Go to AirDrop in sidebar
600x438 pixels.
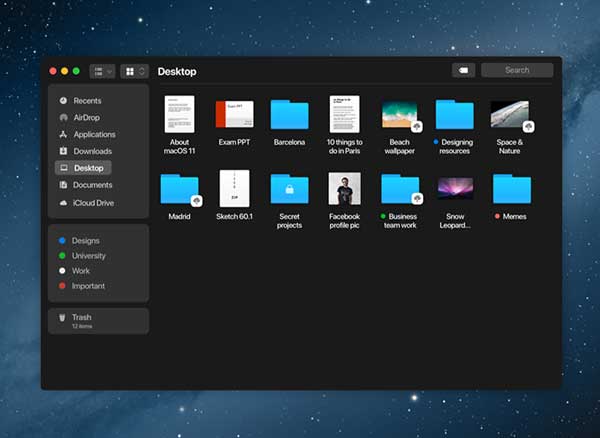[86, 117]
